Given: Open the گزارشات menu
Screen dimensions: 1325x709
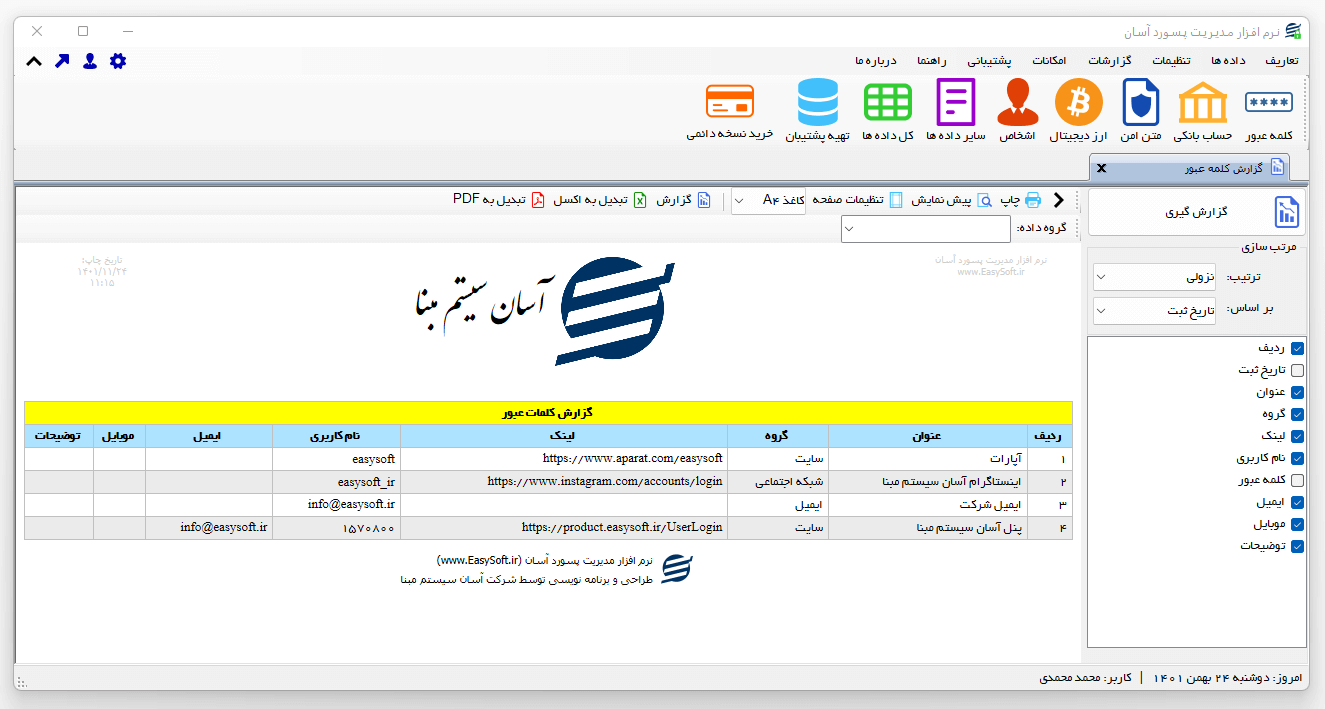Looking at the screenshot, I should point(1109,60).
